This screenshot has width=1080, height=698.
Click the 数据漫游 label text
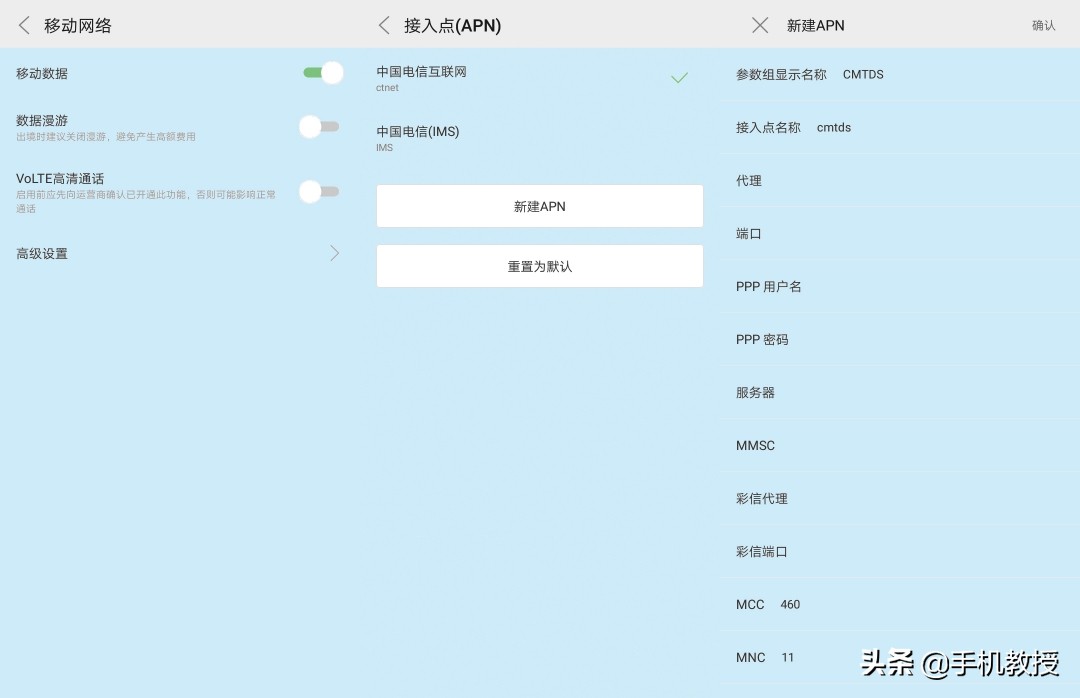coord(42,121)
